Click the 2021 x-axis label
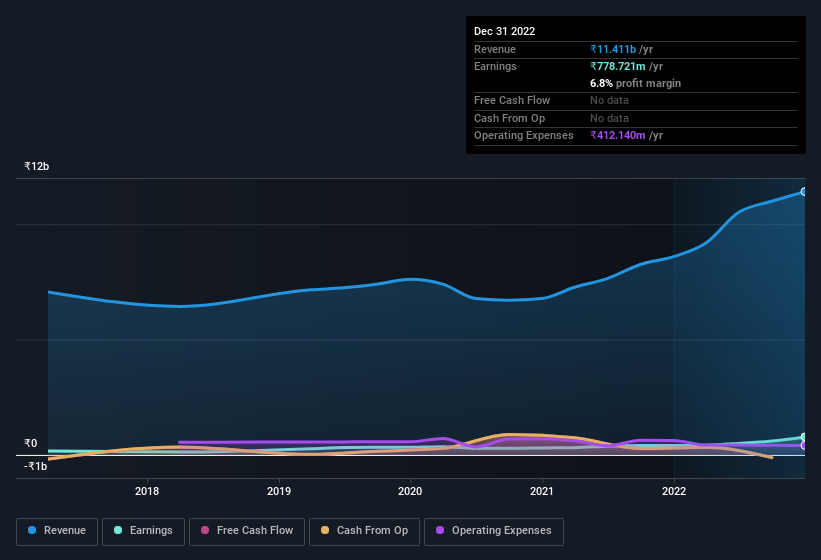The image size is (821, 560). pos(541,491)
